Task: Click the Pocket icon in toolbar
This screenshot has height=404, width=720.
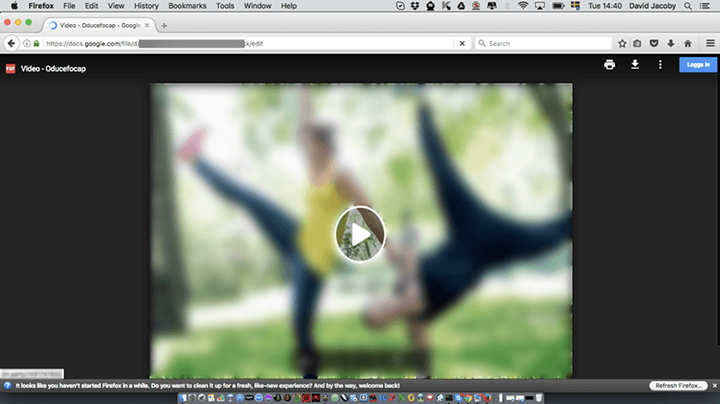Action: (x=654, y=44)
